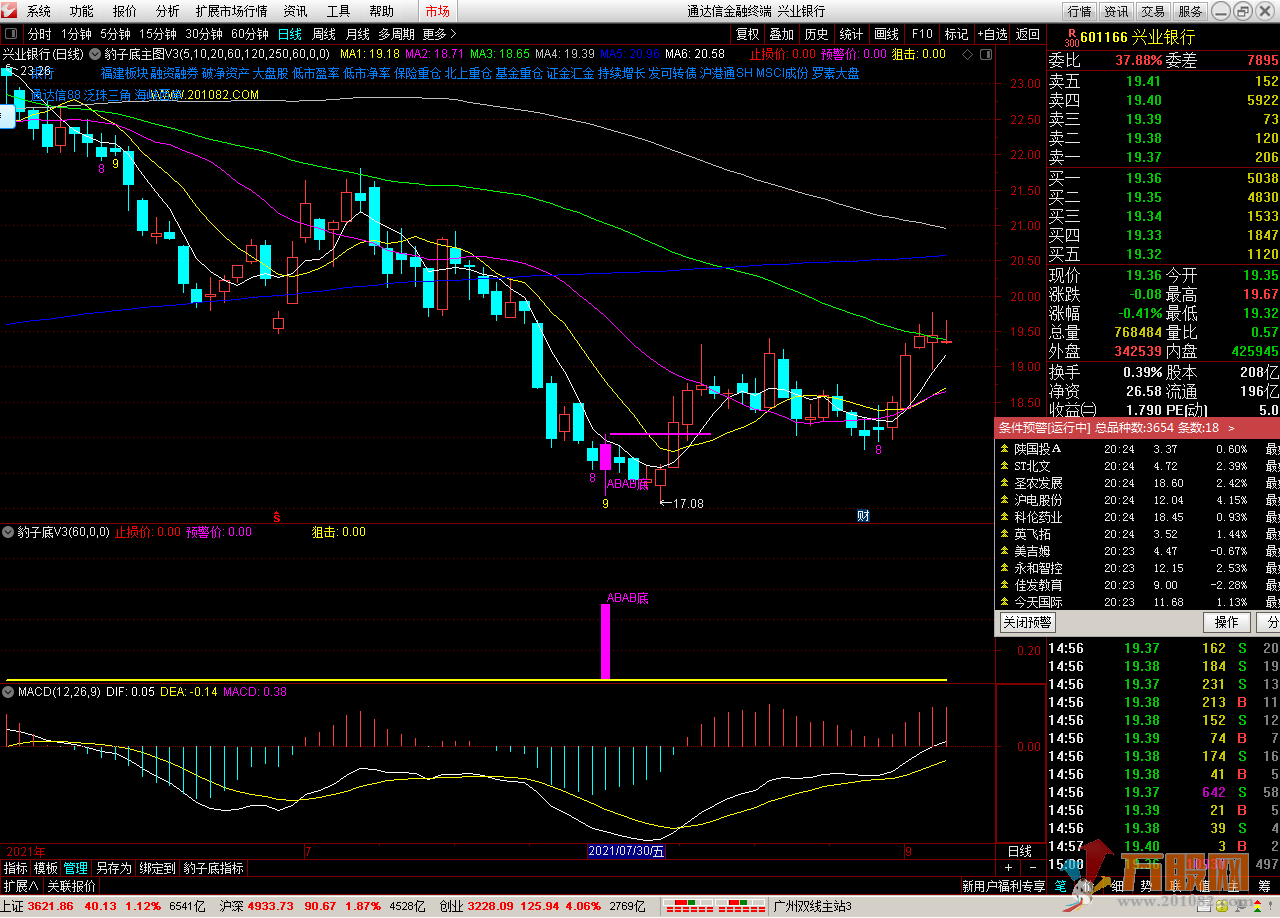Open the 关联报价 tab
Image resolution: width=1280 pixels, height=918 pixels.
click(x=71, y=886)
